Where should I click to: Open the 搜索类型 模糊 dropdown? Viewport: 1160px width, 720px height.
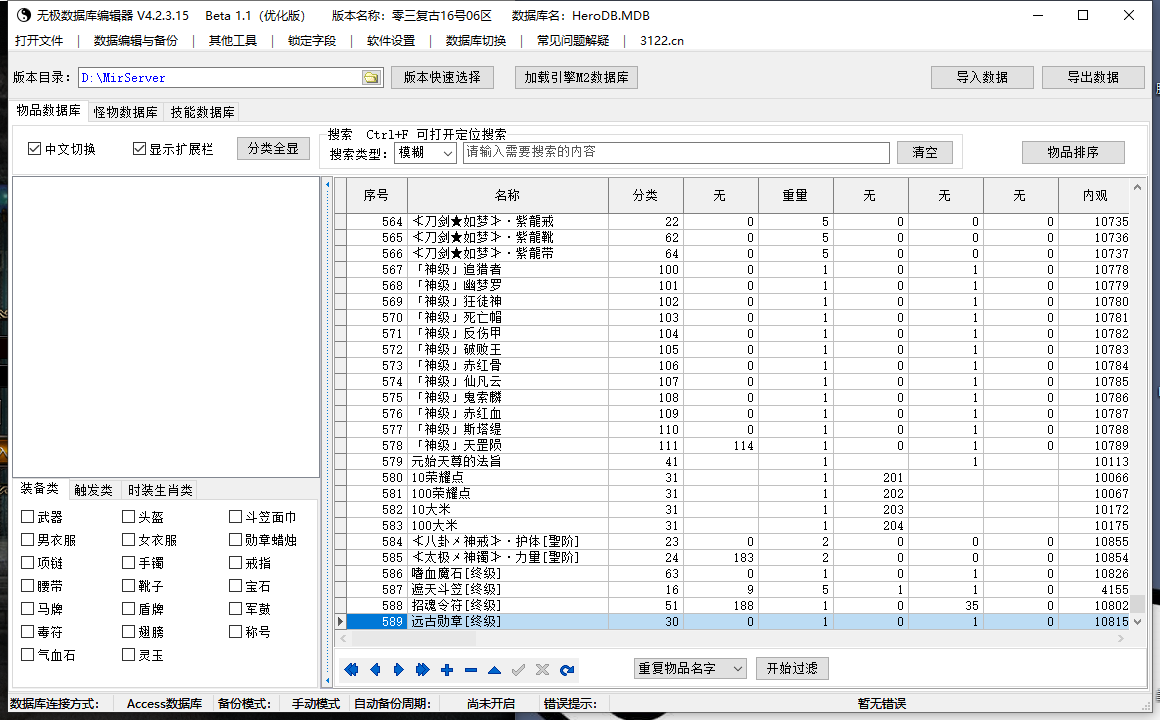tap(425, 152)
